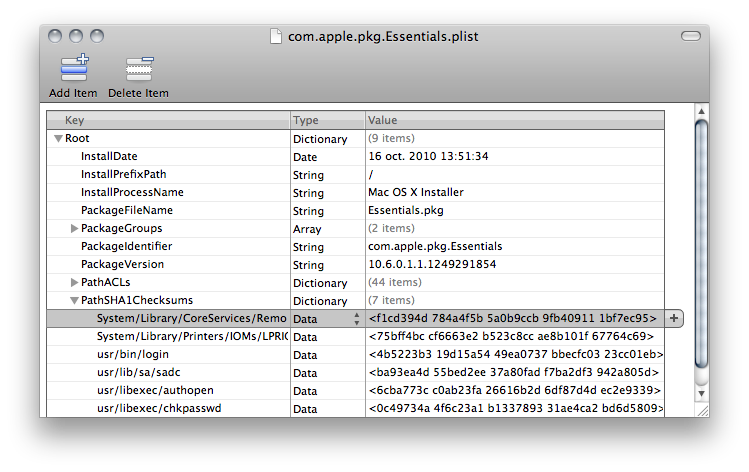Image resolution: width=749 pixels, height=472 pixels.
Task: Expand the PathACLs dictionary
Action: point(74,283)
